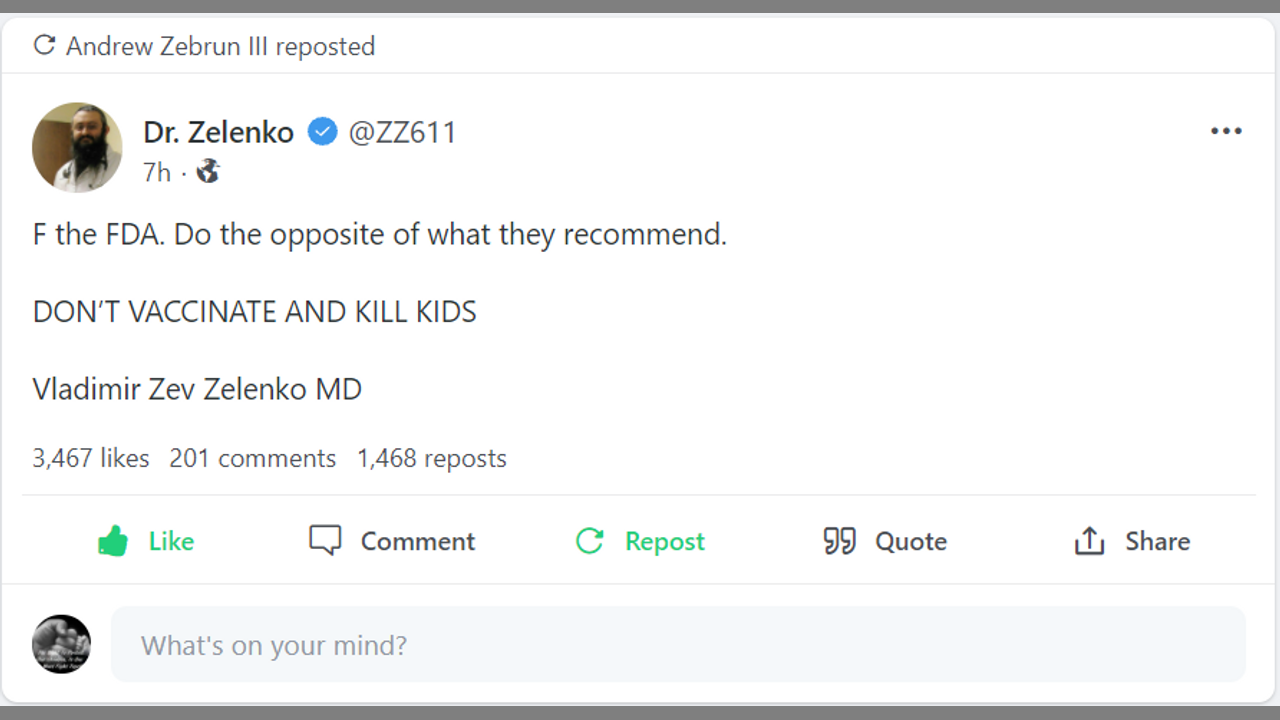Open the three-dot post options menu
The image size is (1280, 720).
[1226, 131]
